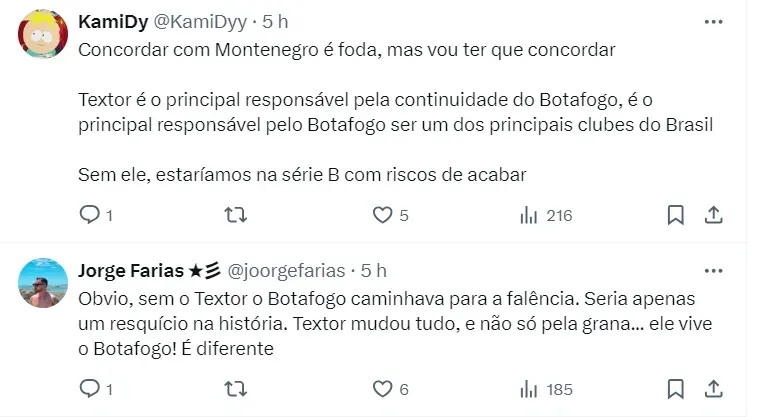The height and width of the screenshot is (417, 773).
Task: Repost KamiDy's tweet about Textor
Action: coord(235,215)
